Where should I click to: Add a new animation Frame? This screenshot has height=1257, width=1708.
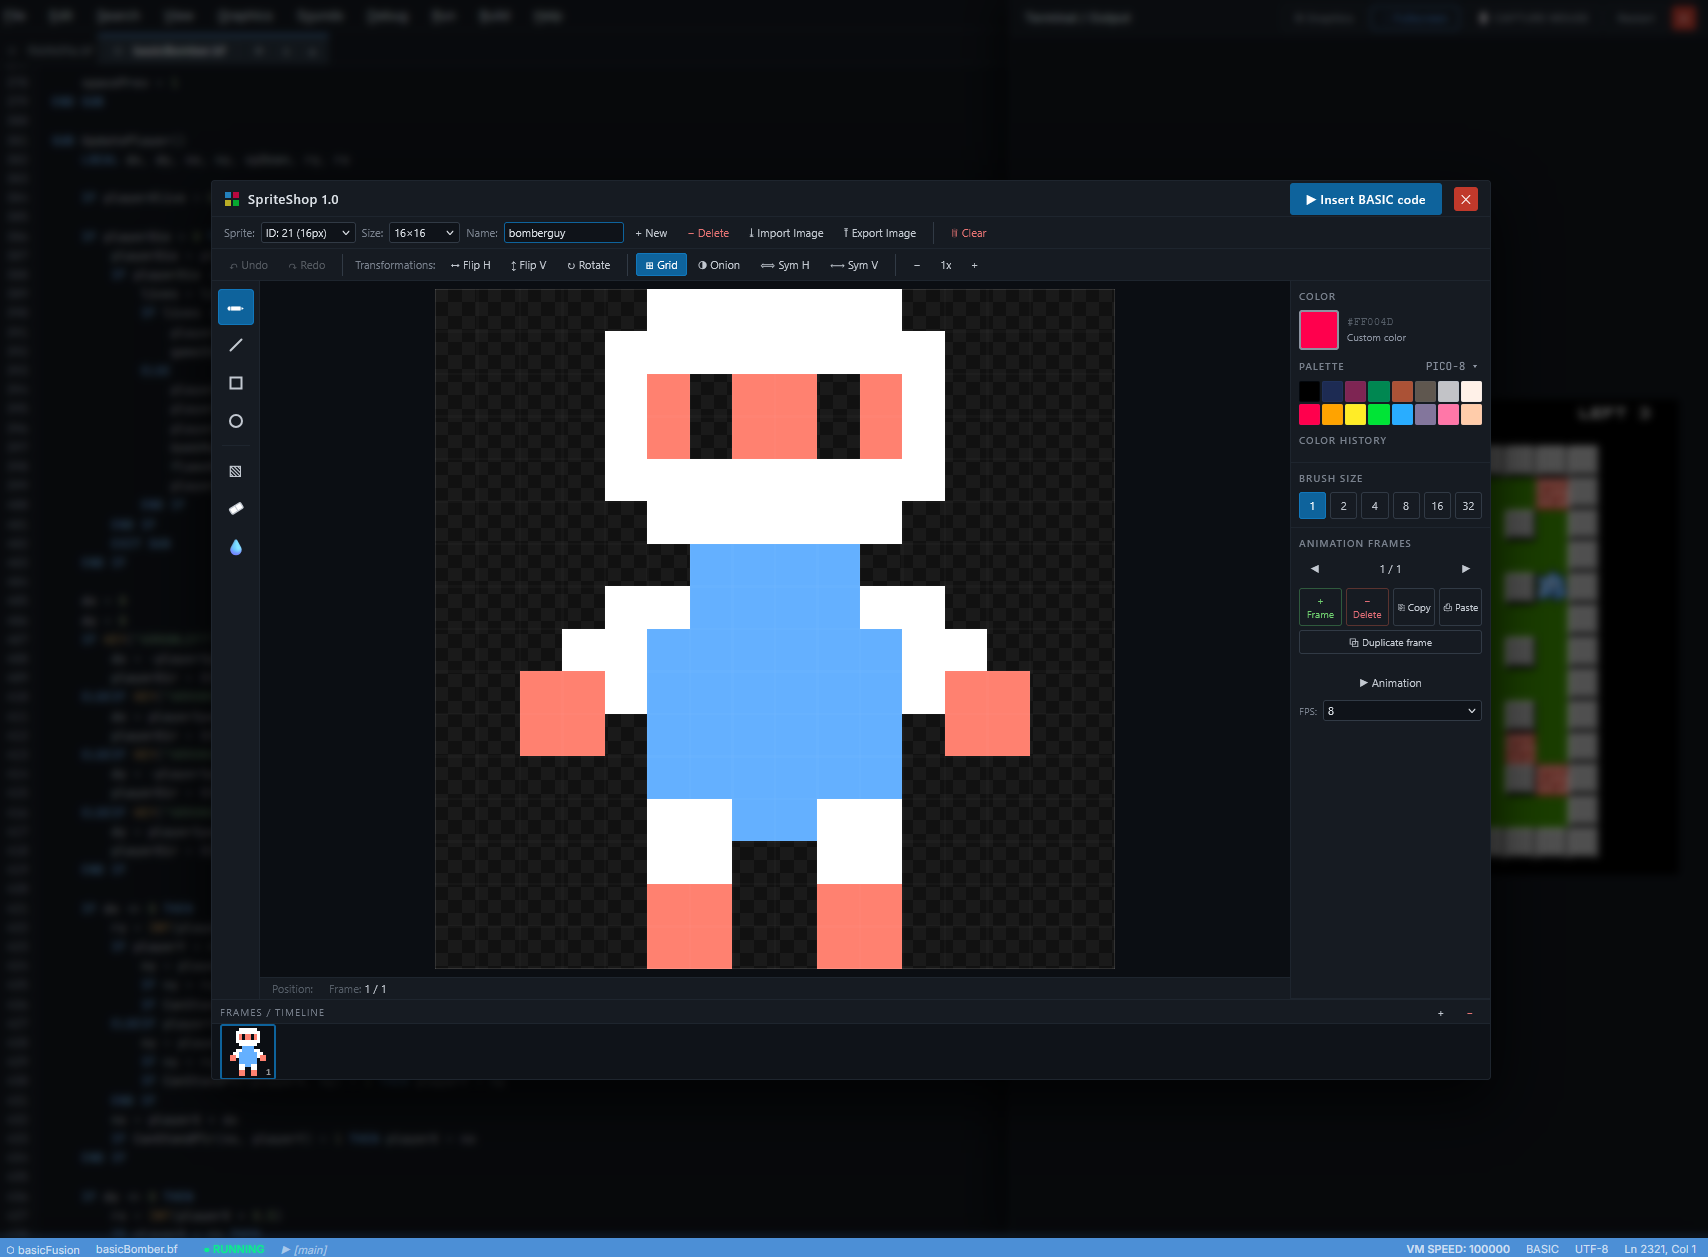point(1320,607)
